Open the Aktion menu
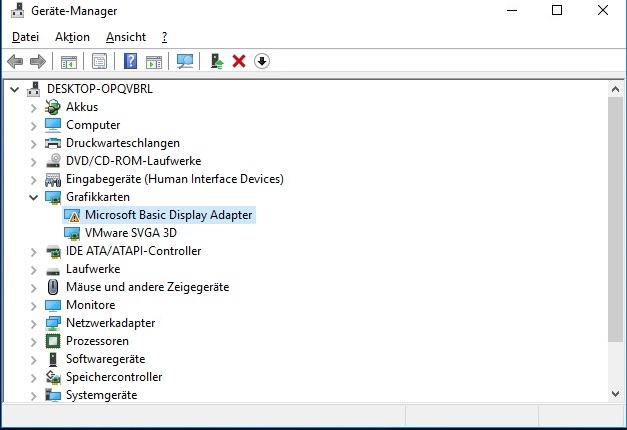 (72, 37)
